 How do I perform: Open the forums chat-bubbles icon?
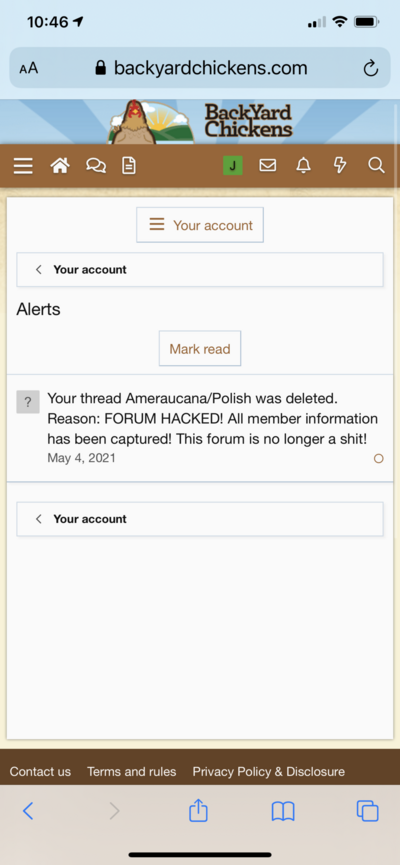pos(96,165)
